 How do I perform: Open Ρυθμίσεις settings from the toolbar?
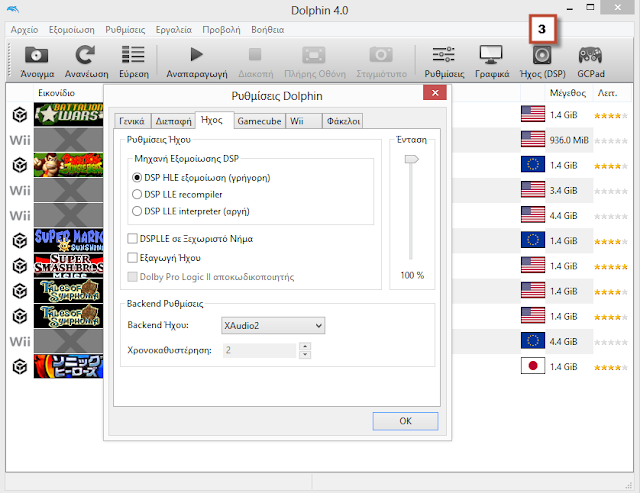tap(444, 54)
